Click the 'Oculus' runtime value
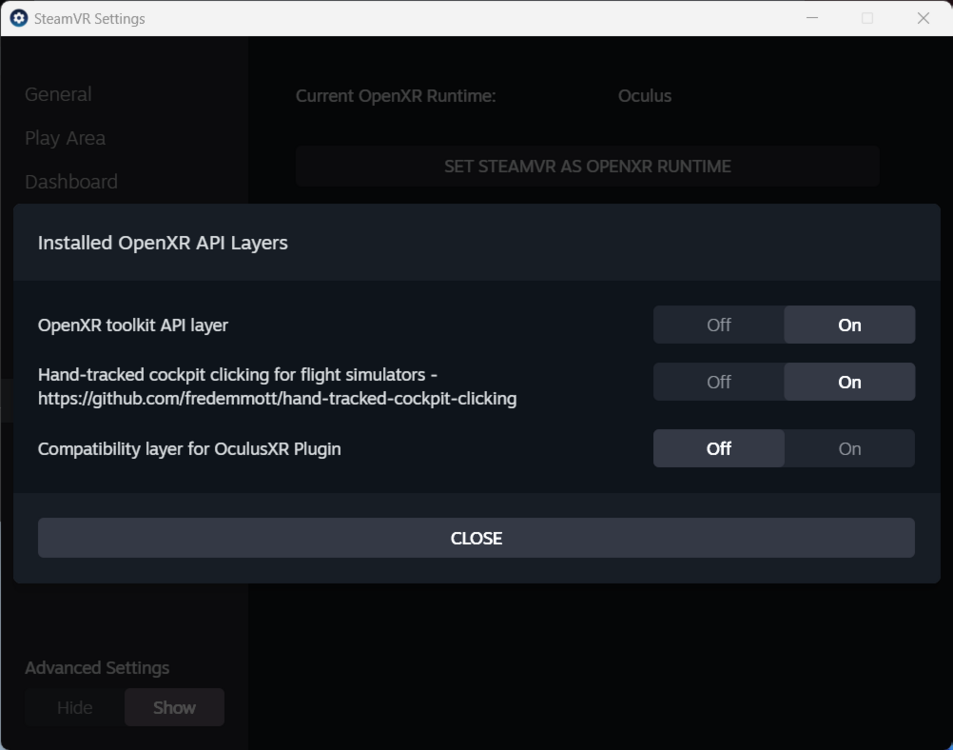The image size is (953, 750). [645, 96]
